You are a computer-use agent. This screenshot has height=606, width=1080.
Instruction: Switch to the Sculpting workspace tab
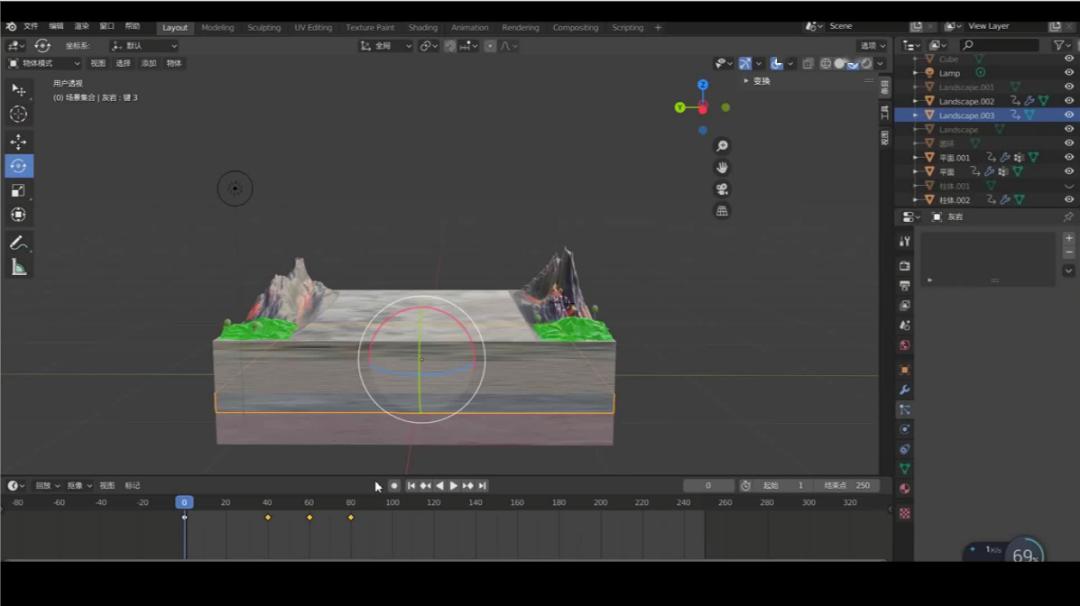coord(264,28)
